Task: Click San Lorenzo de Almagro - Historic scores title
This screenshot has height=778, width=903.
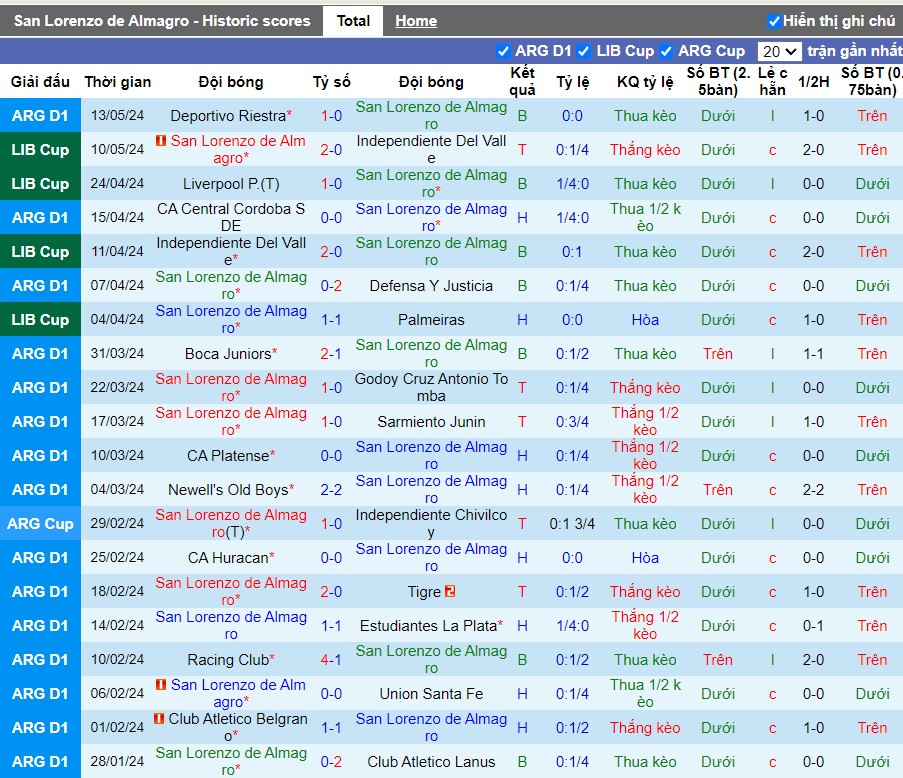Action: tap(162, 21)
